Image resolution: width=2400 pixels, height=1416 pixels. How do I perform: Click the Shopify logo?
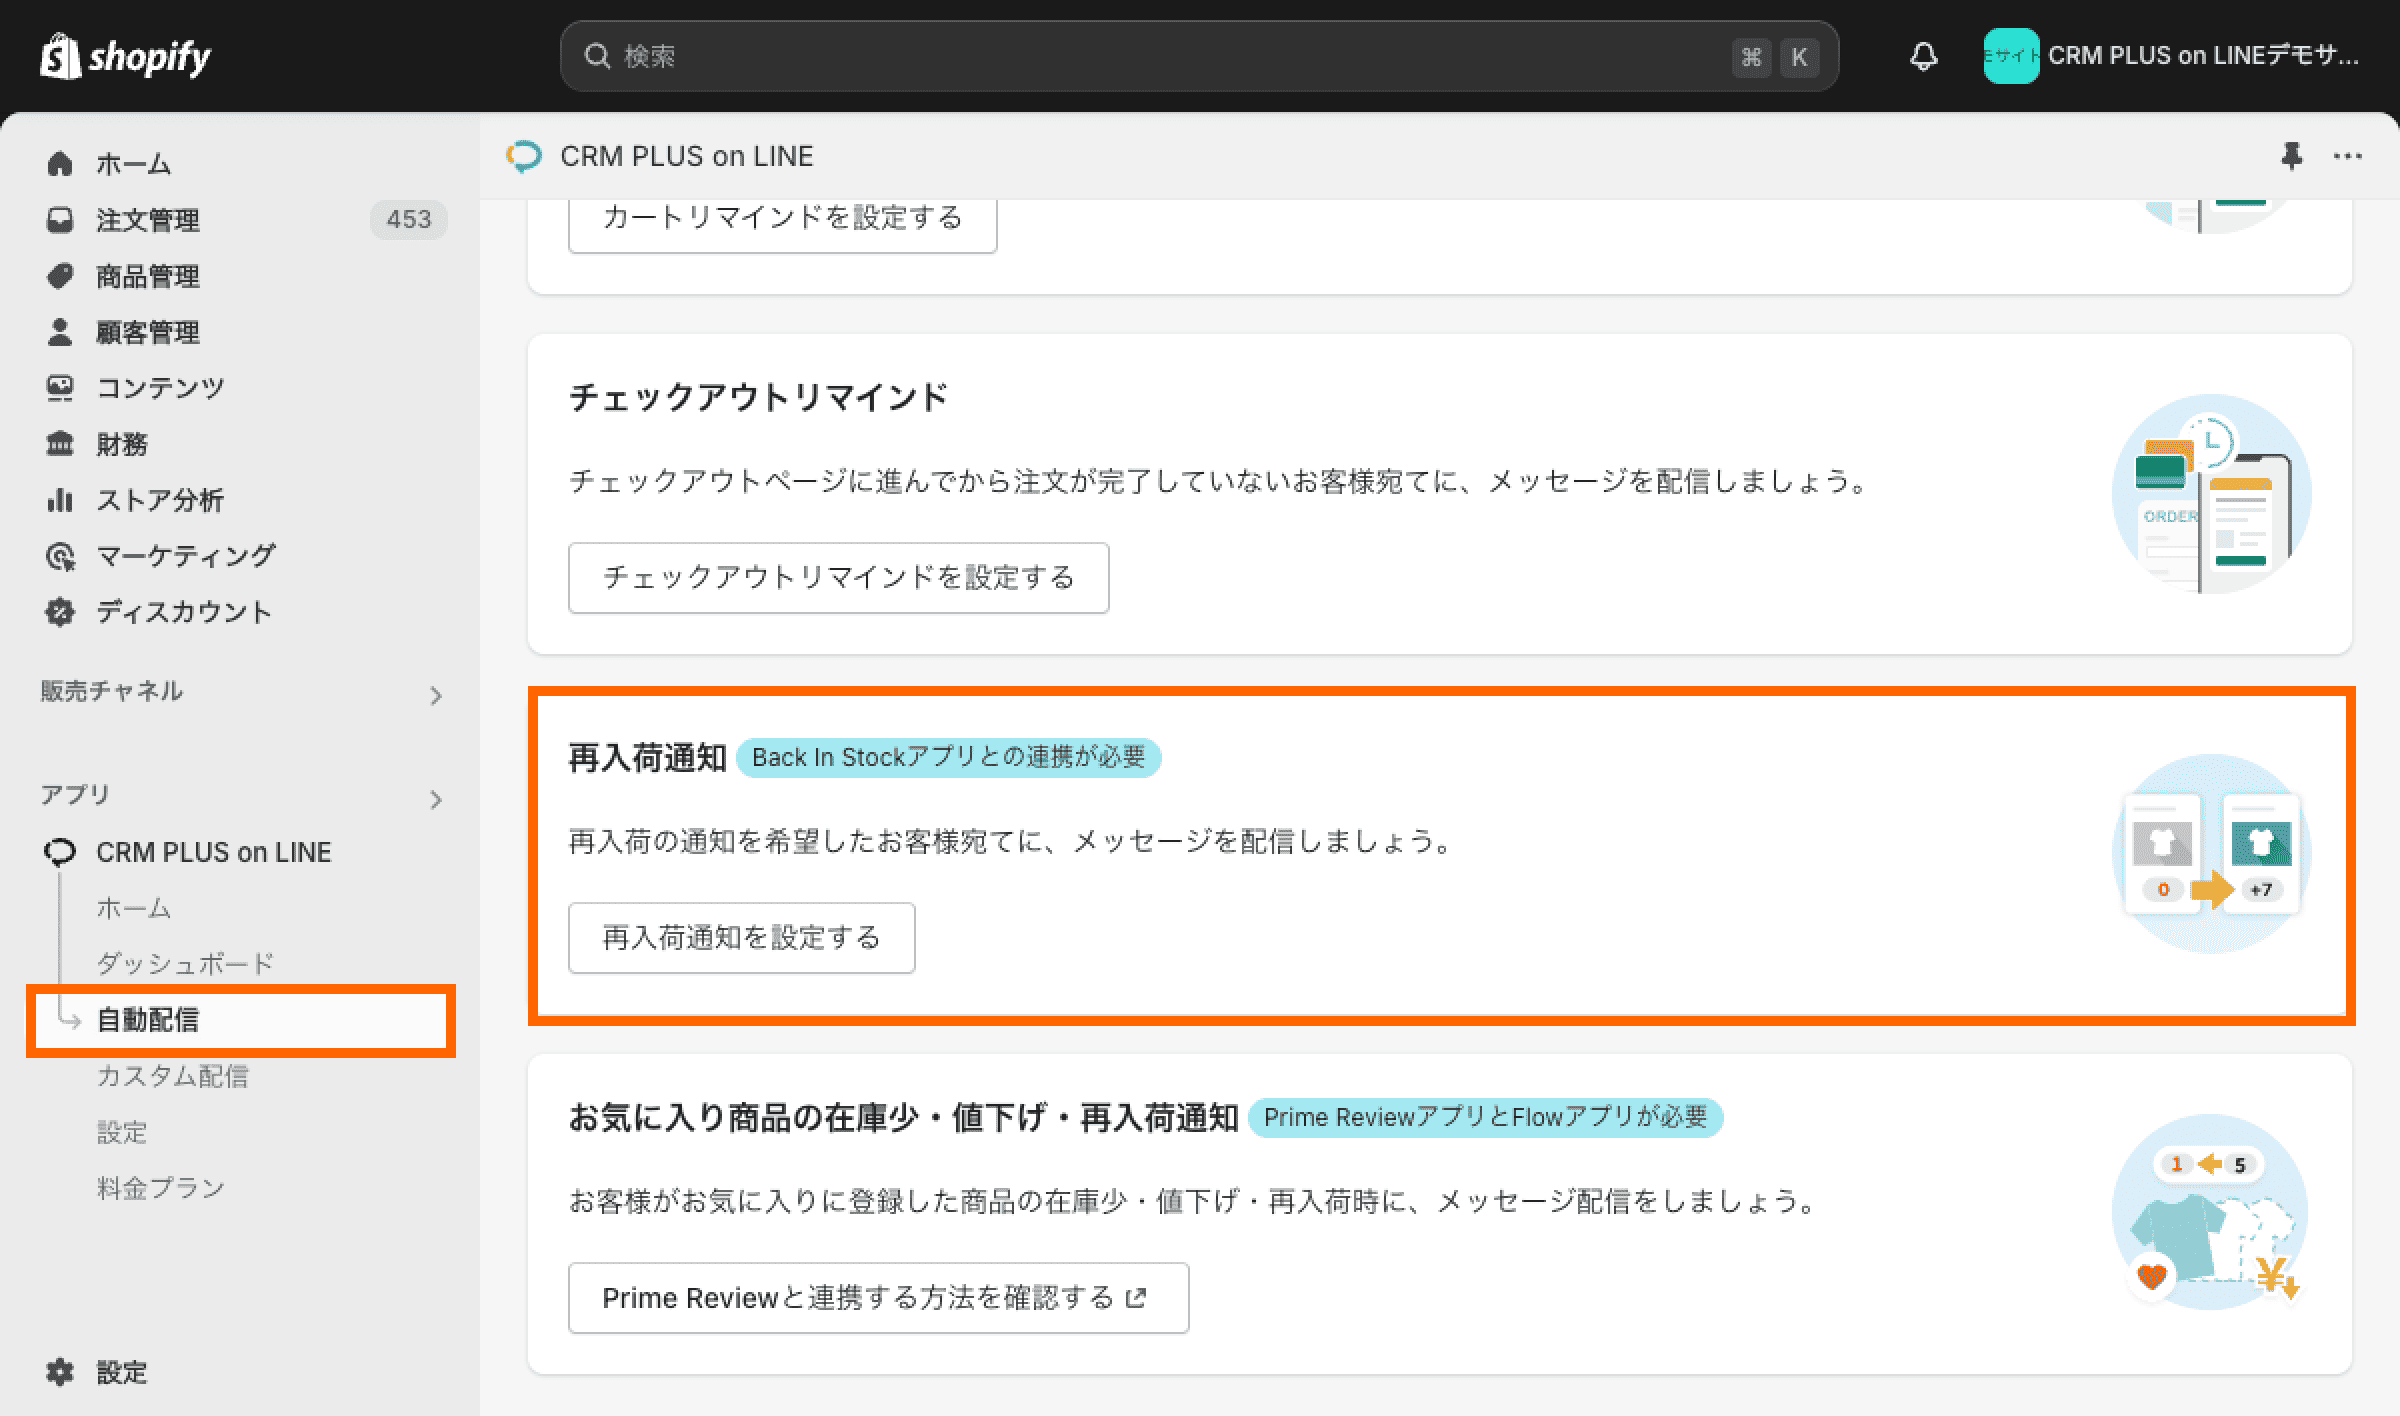[x=125, y=56]
